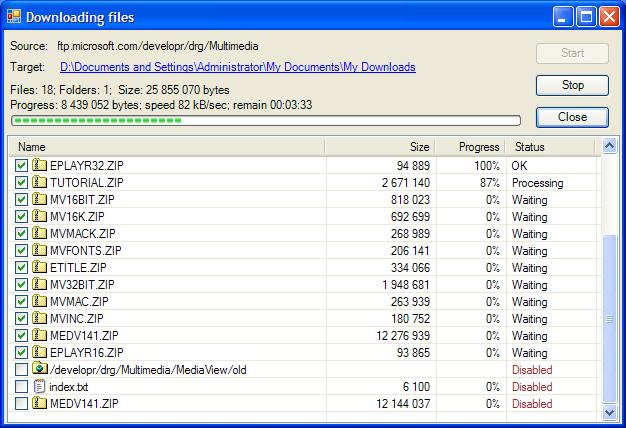Screen dimensions: 626x428
Task: Select the ETITLE.ZIP archive icon
Action: click(x=39, y=267)
